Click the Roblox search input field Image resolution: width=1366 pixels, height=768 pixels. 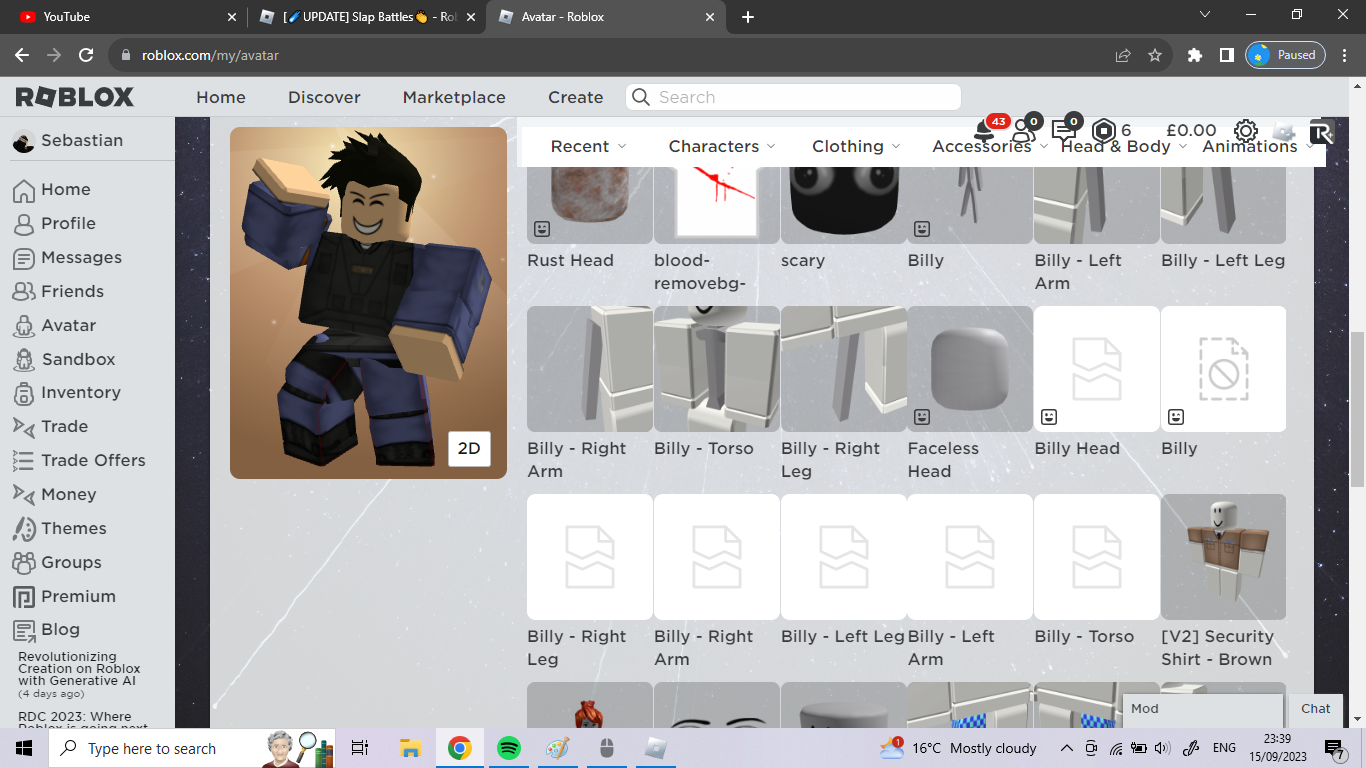793,97
